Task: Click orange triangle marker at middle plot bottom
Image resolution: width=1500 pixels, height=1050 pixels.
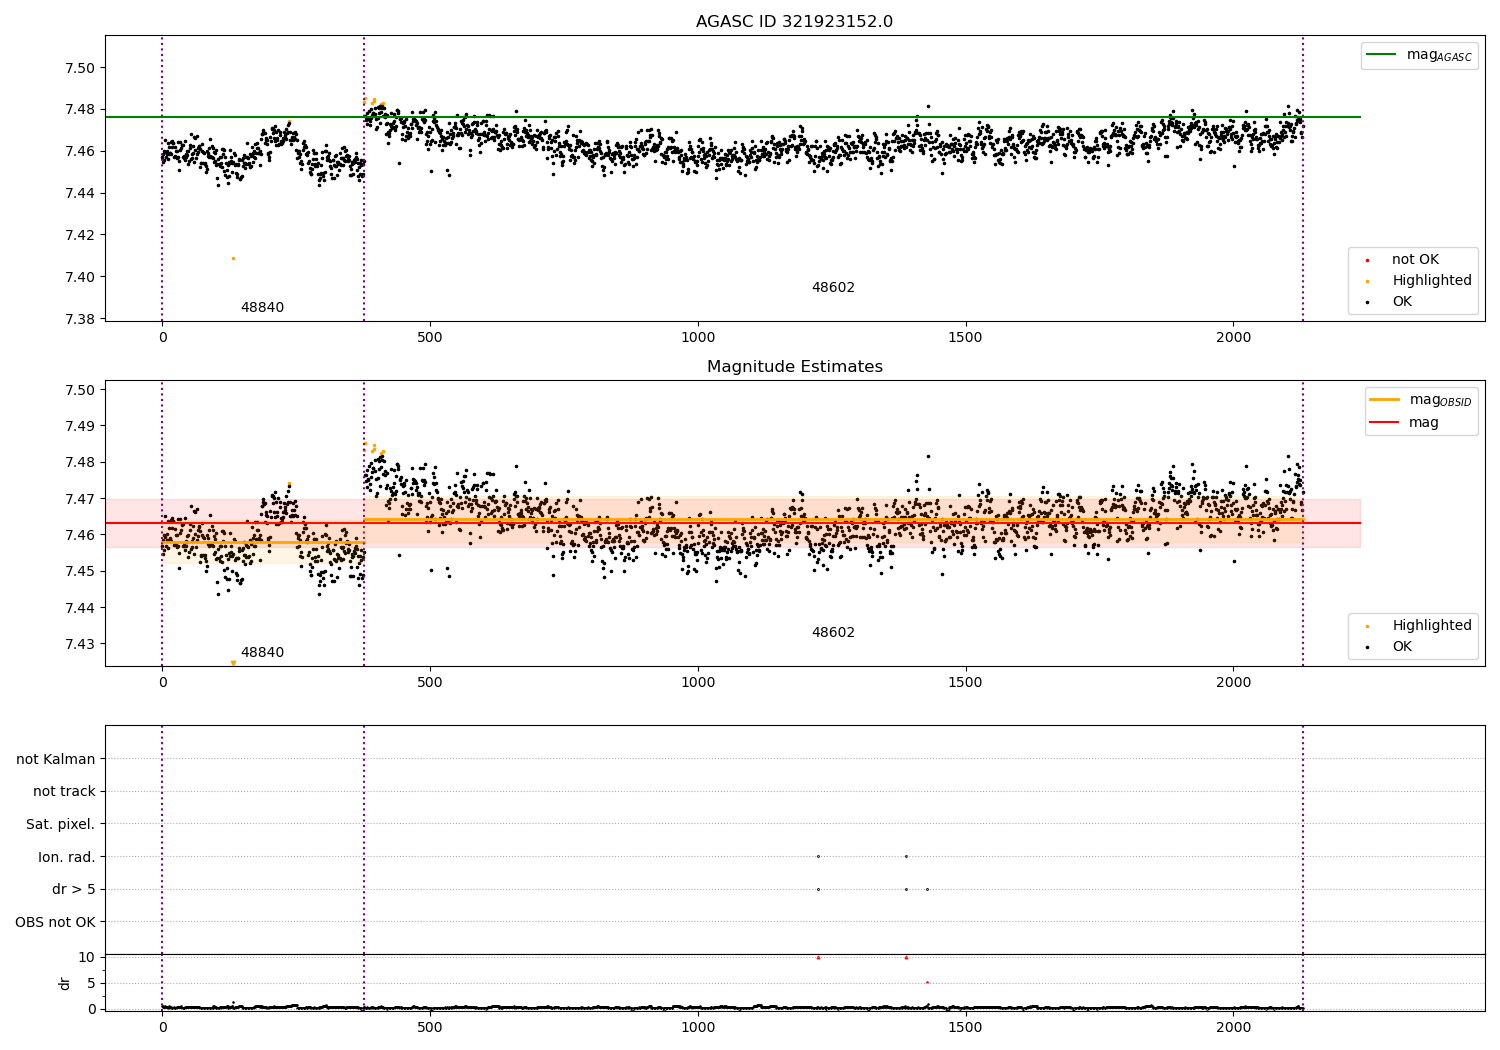Action: (233, 663)
